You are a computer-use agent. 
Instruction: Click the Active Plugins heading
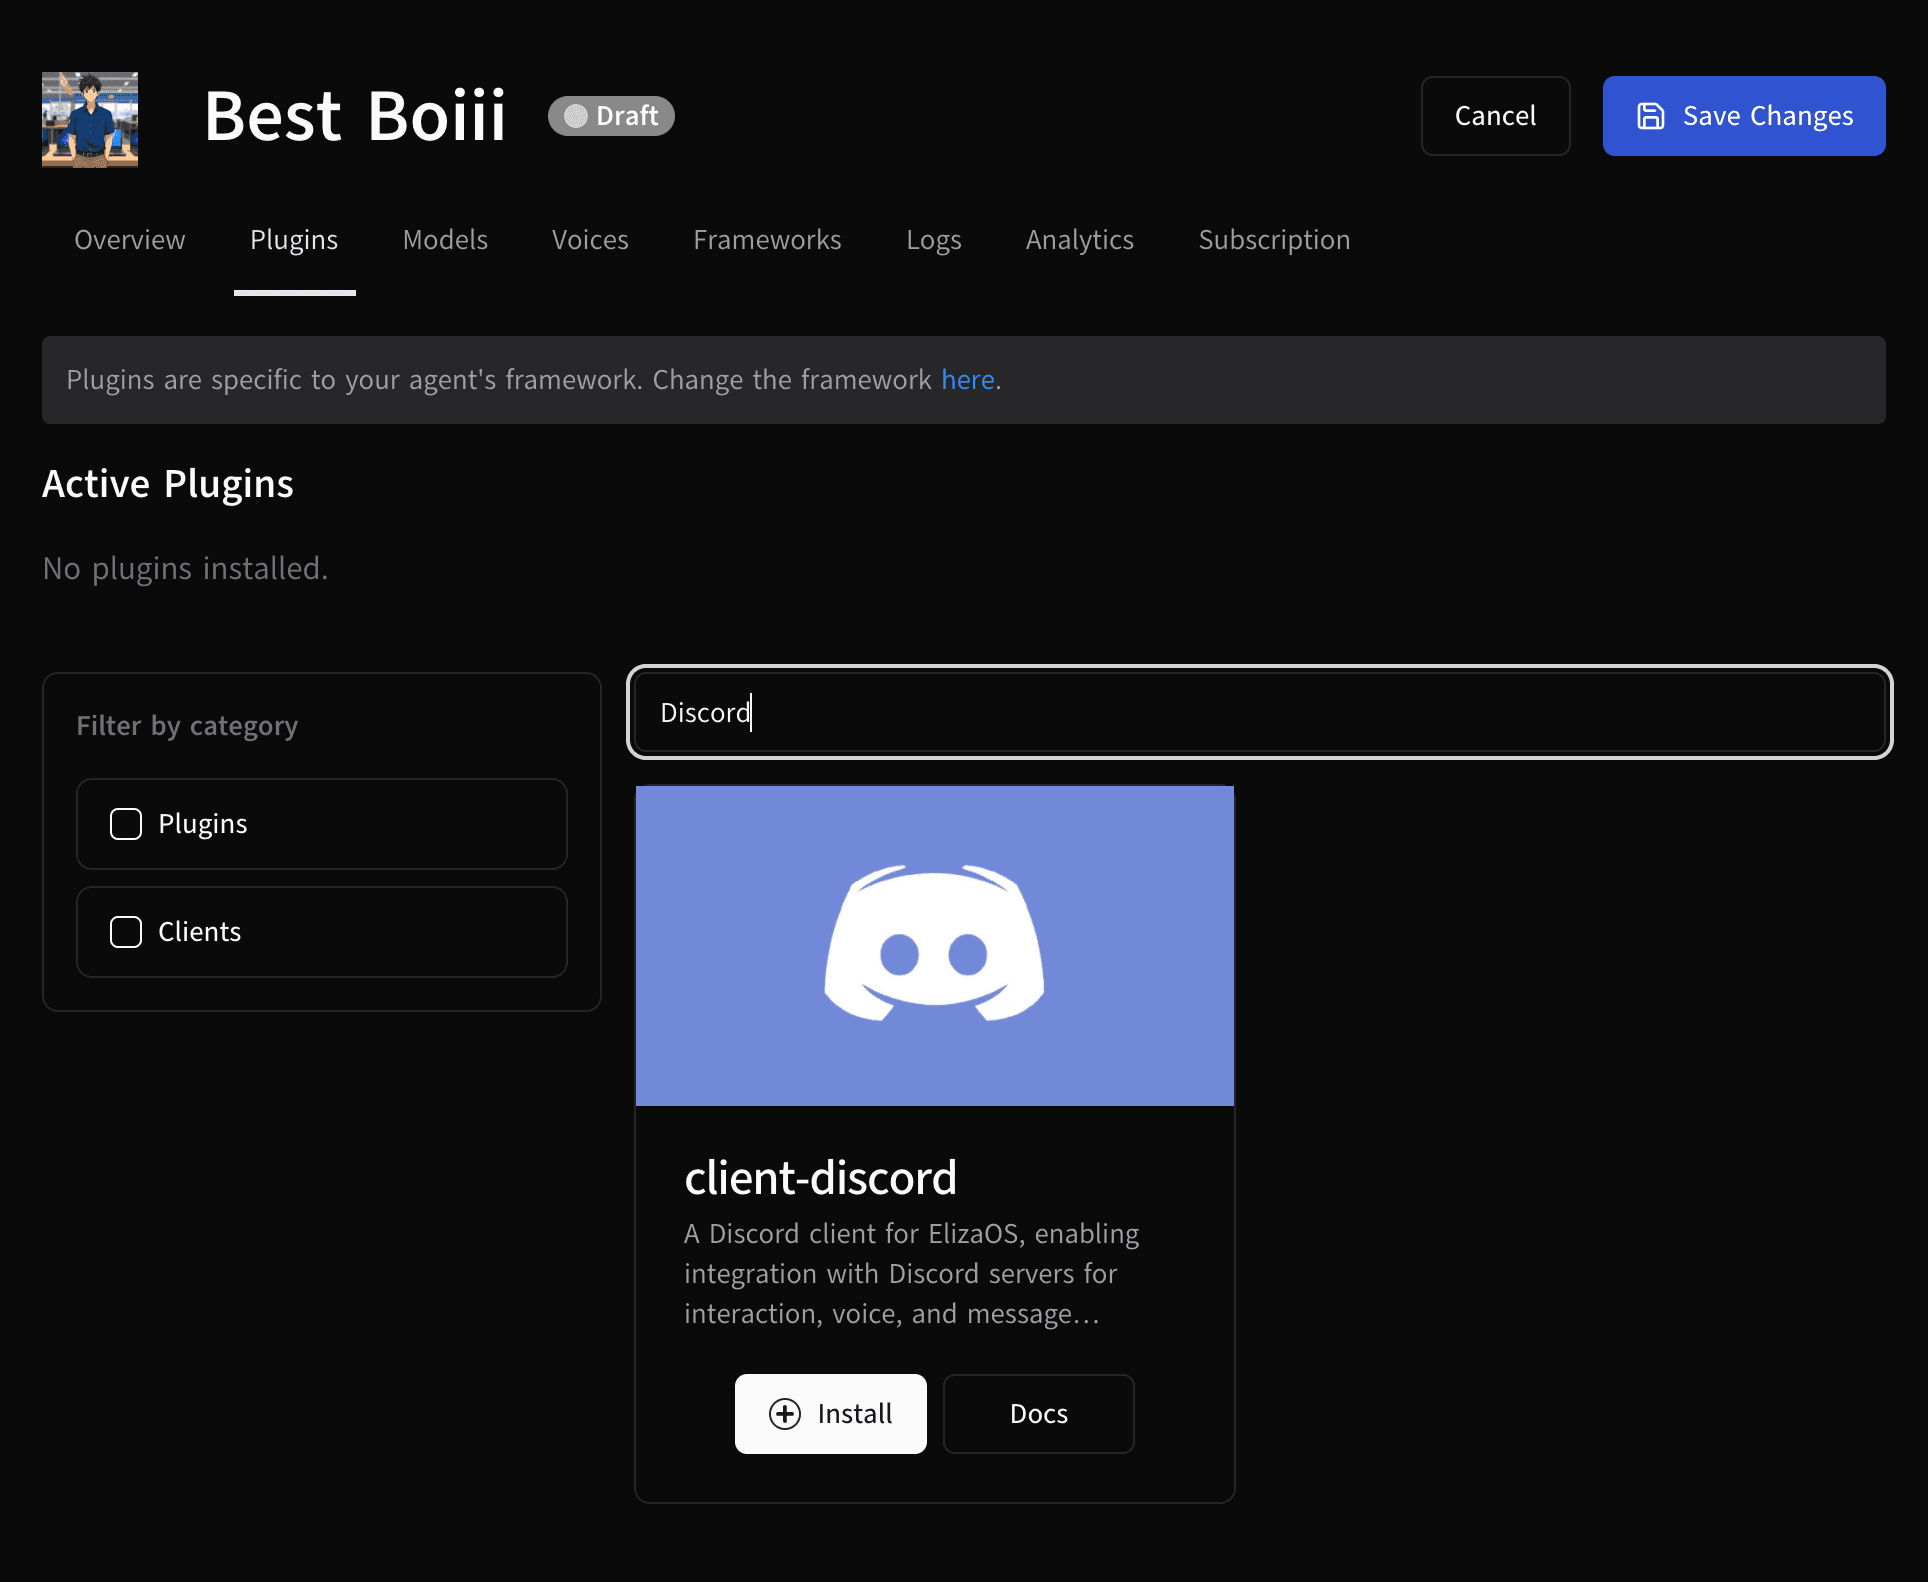[x=168, y=484]
